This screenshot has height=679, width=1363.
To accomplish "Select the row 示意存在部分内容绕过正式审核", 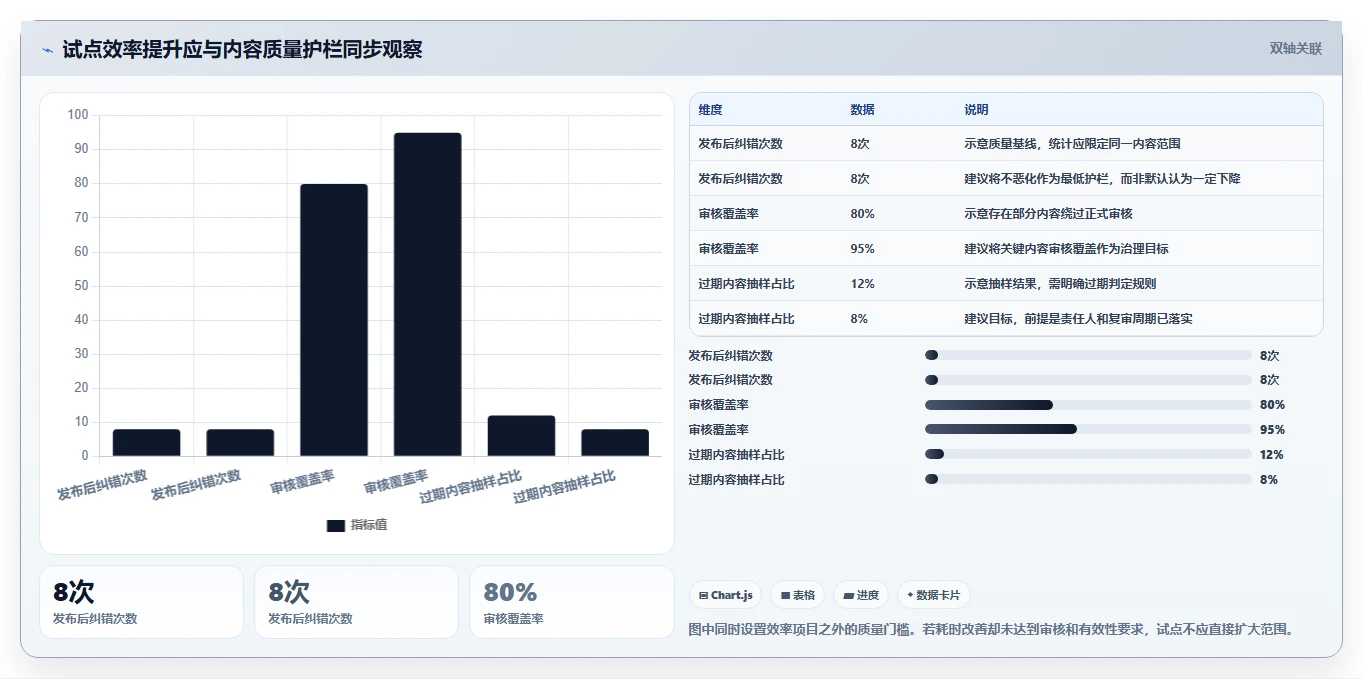I will point(1006,214).
